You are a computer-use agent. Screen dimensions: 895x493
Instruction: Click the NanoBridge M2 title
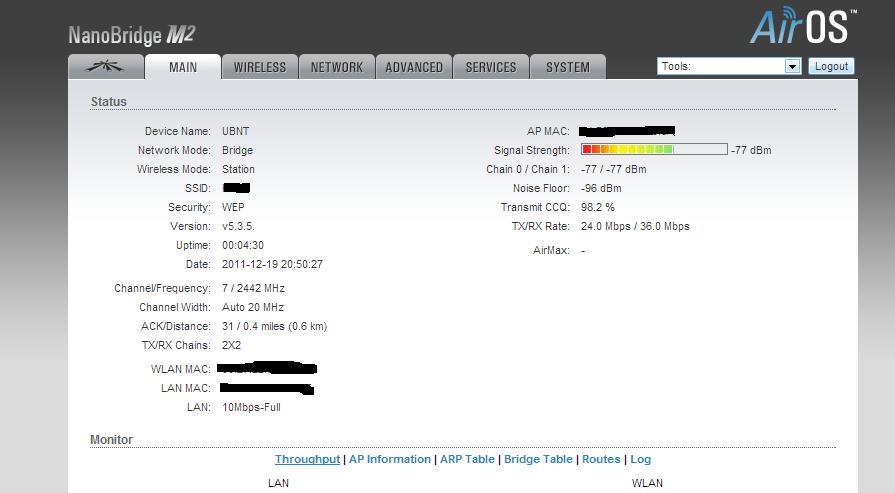pyautogui.click(x=132, y=35)
